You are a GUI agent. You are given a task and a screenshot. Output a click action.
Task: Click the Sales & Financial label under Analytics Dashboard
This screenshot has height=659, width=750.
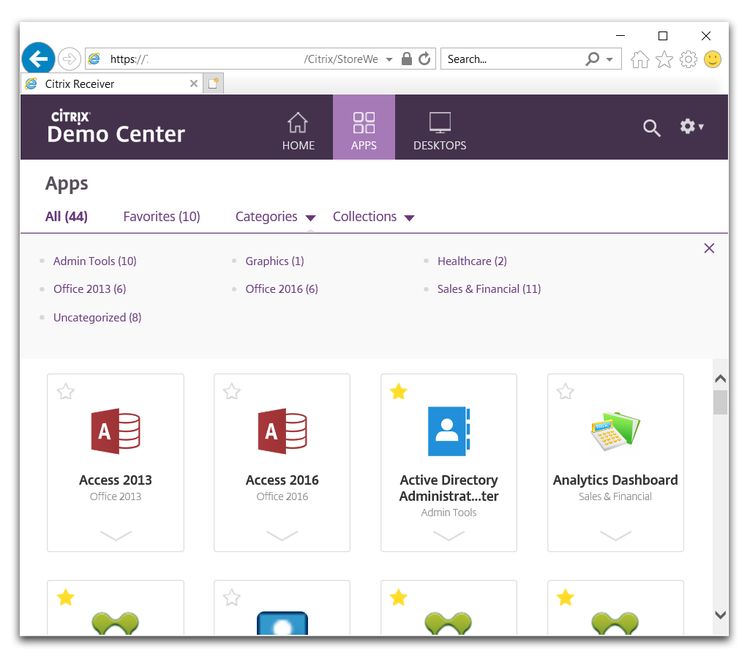(x=615, y=496)
